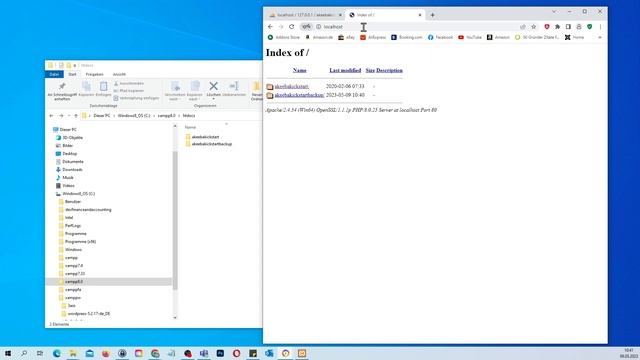Image resolution: width=640 pixels, height=360 pixels.
Task: Open the Freigeben ribbon tab in Explorer
Action: coord(94,74)
